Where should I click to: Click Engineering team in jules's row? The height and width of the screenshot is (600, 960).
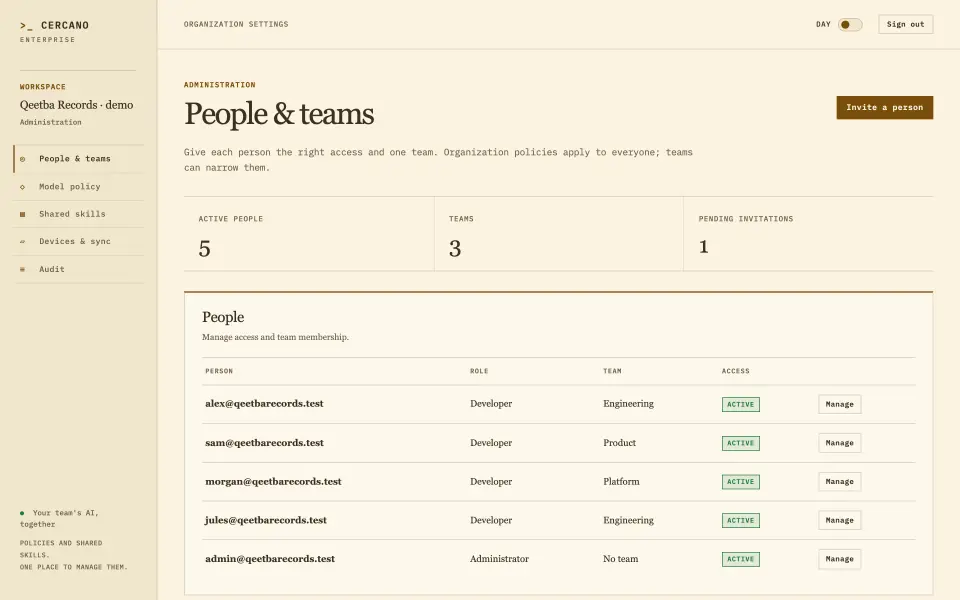[x=628, y=520]
